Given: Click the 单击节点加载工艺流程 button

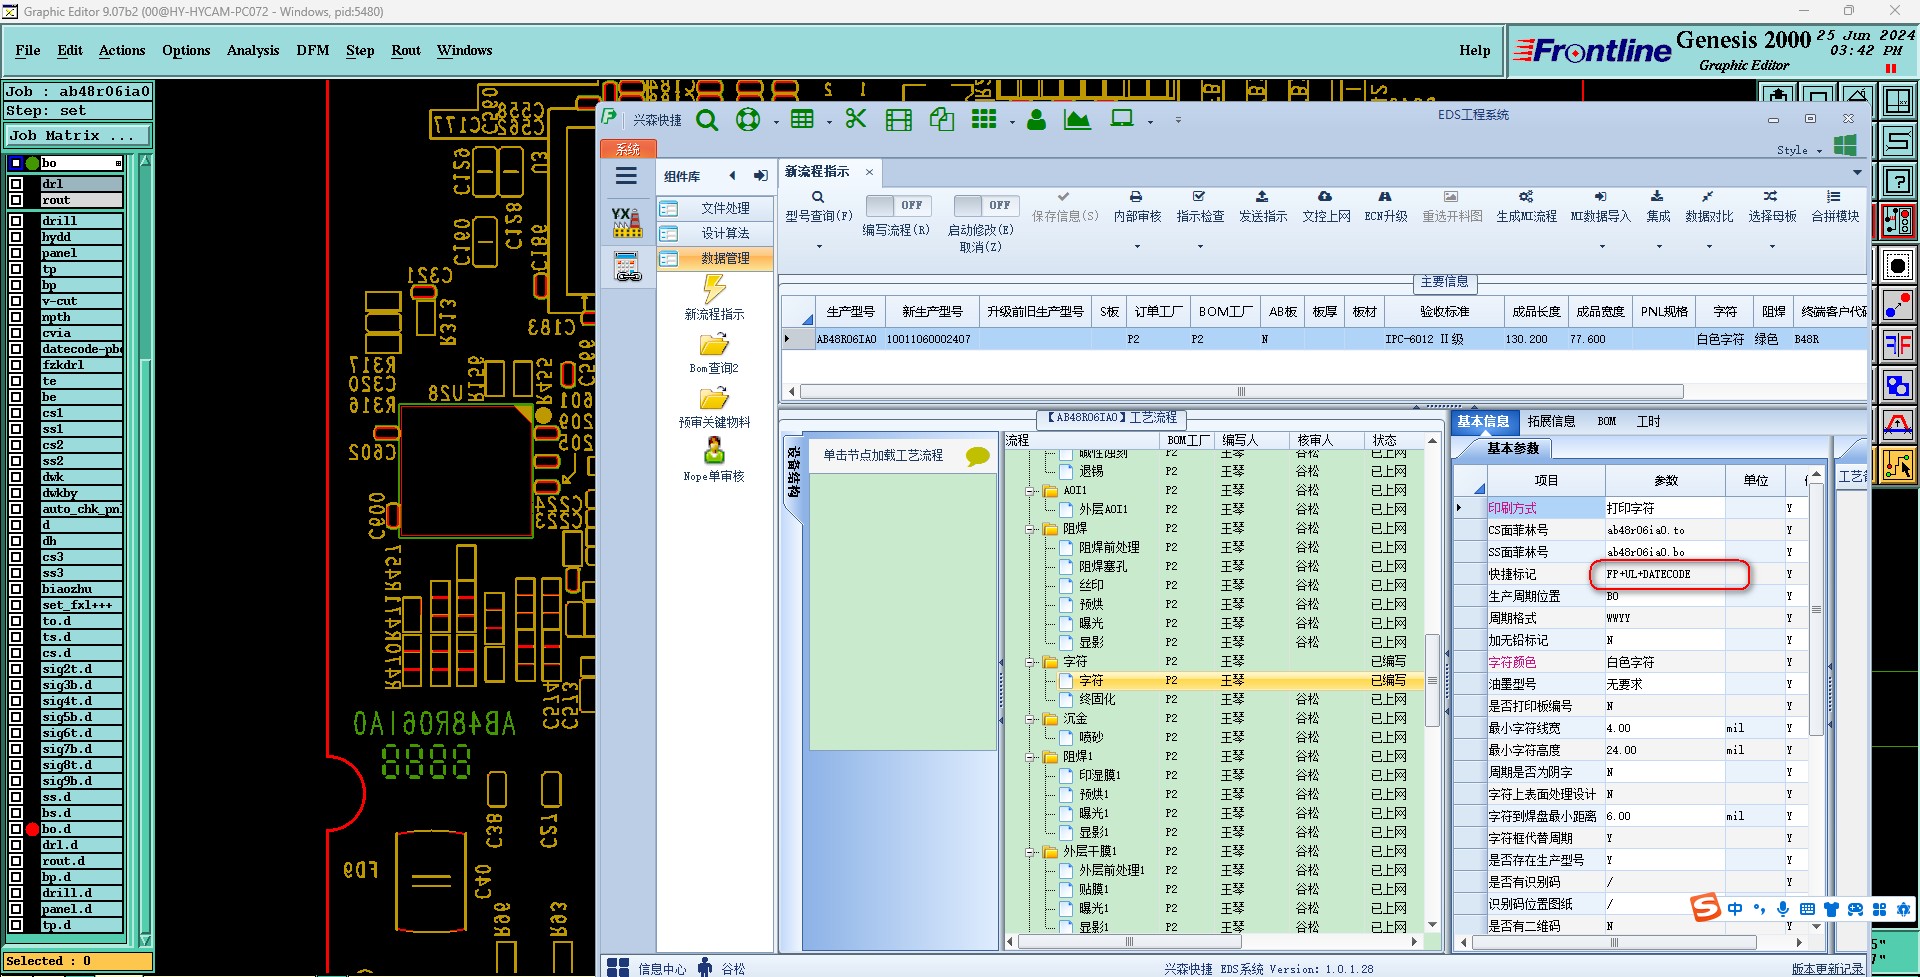Looking at the screenshot, I should tap(902, 456).
